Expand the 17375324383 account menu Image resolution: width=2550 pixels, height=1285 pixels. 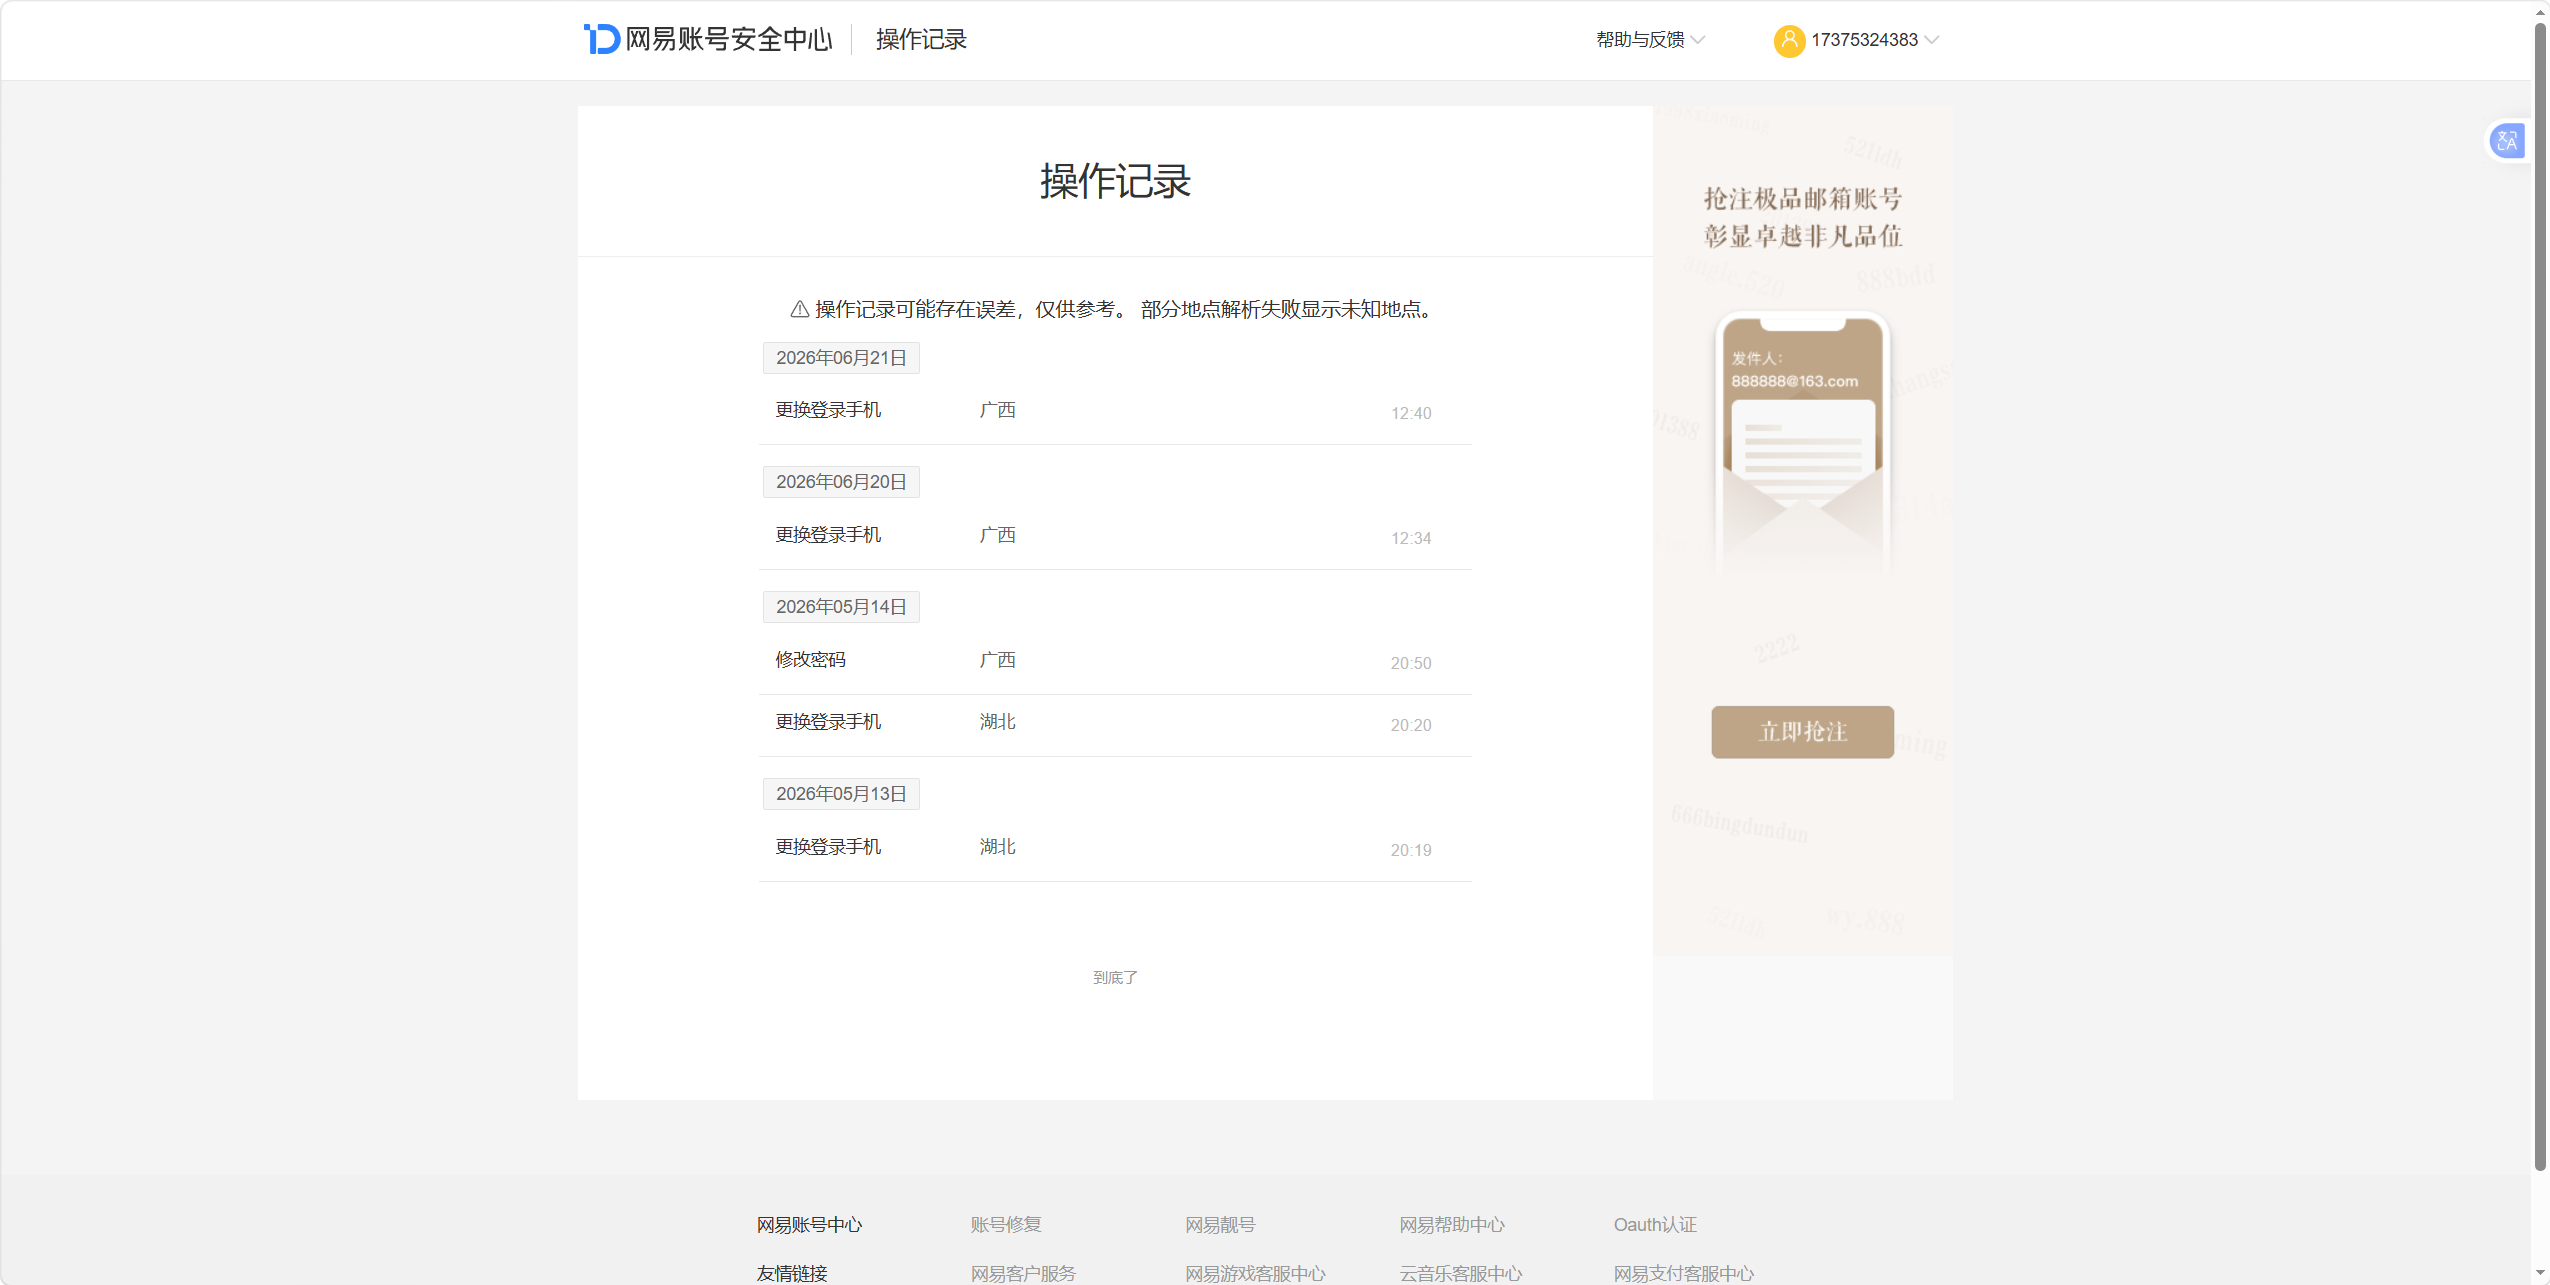click(1875, 40)
